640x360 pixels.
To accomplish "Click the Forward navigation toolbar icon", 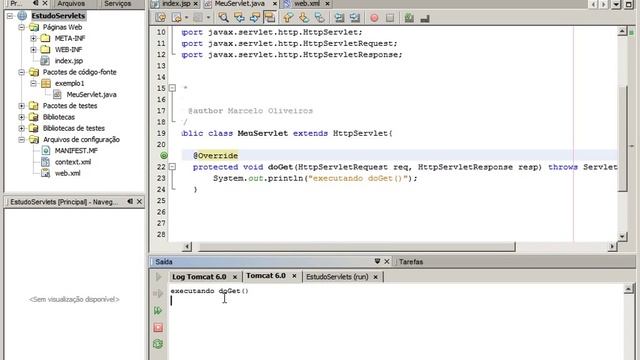I will click(198, 18).
